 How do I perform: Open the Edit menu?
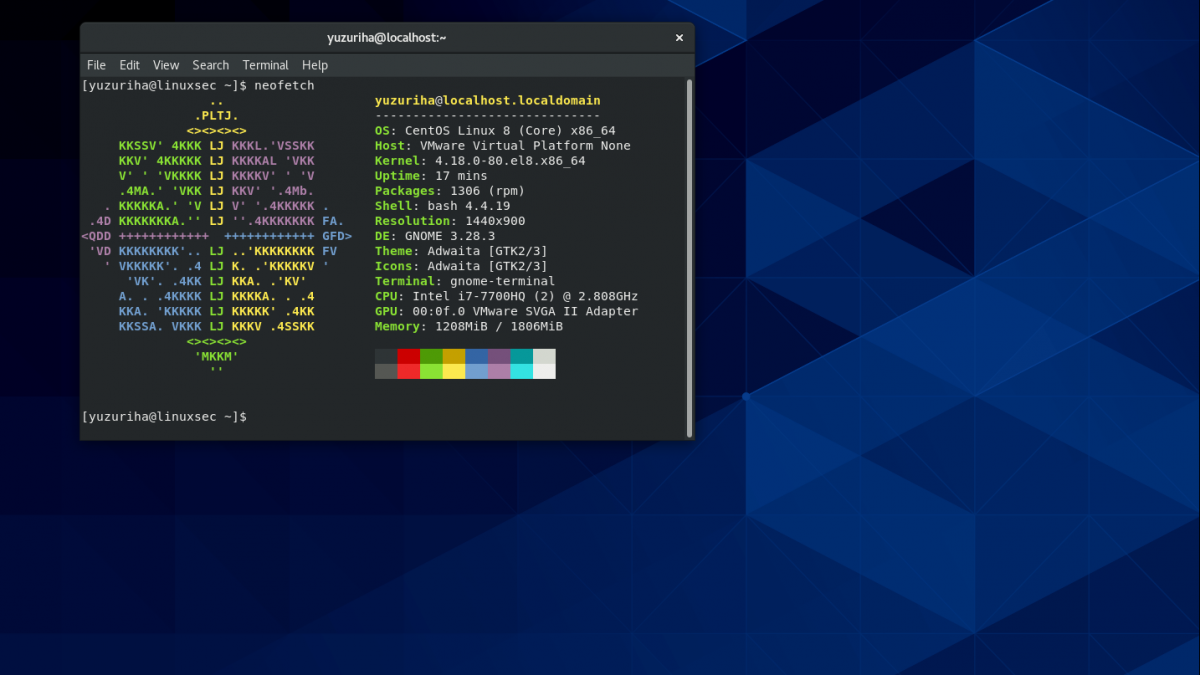[129, 65]
